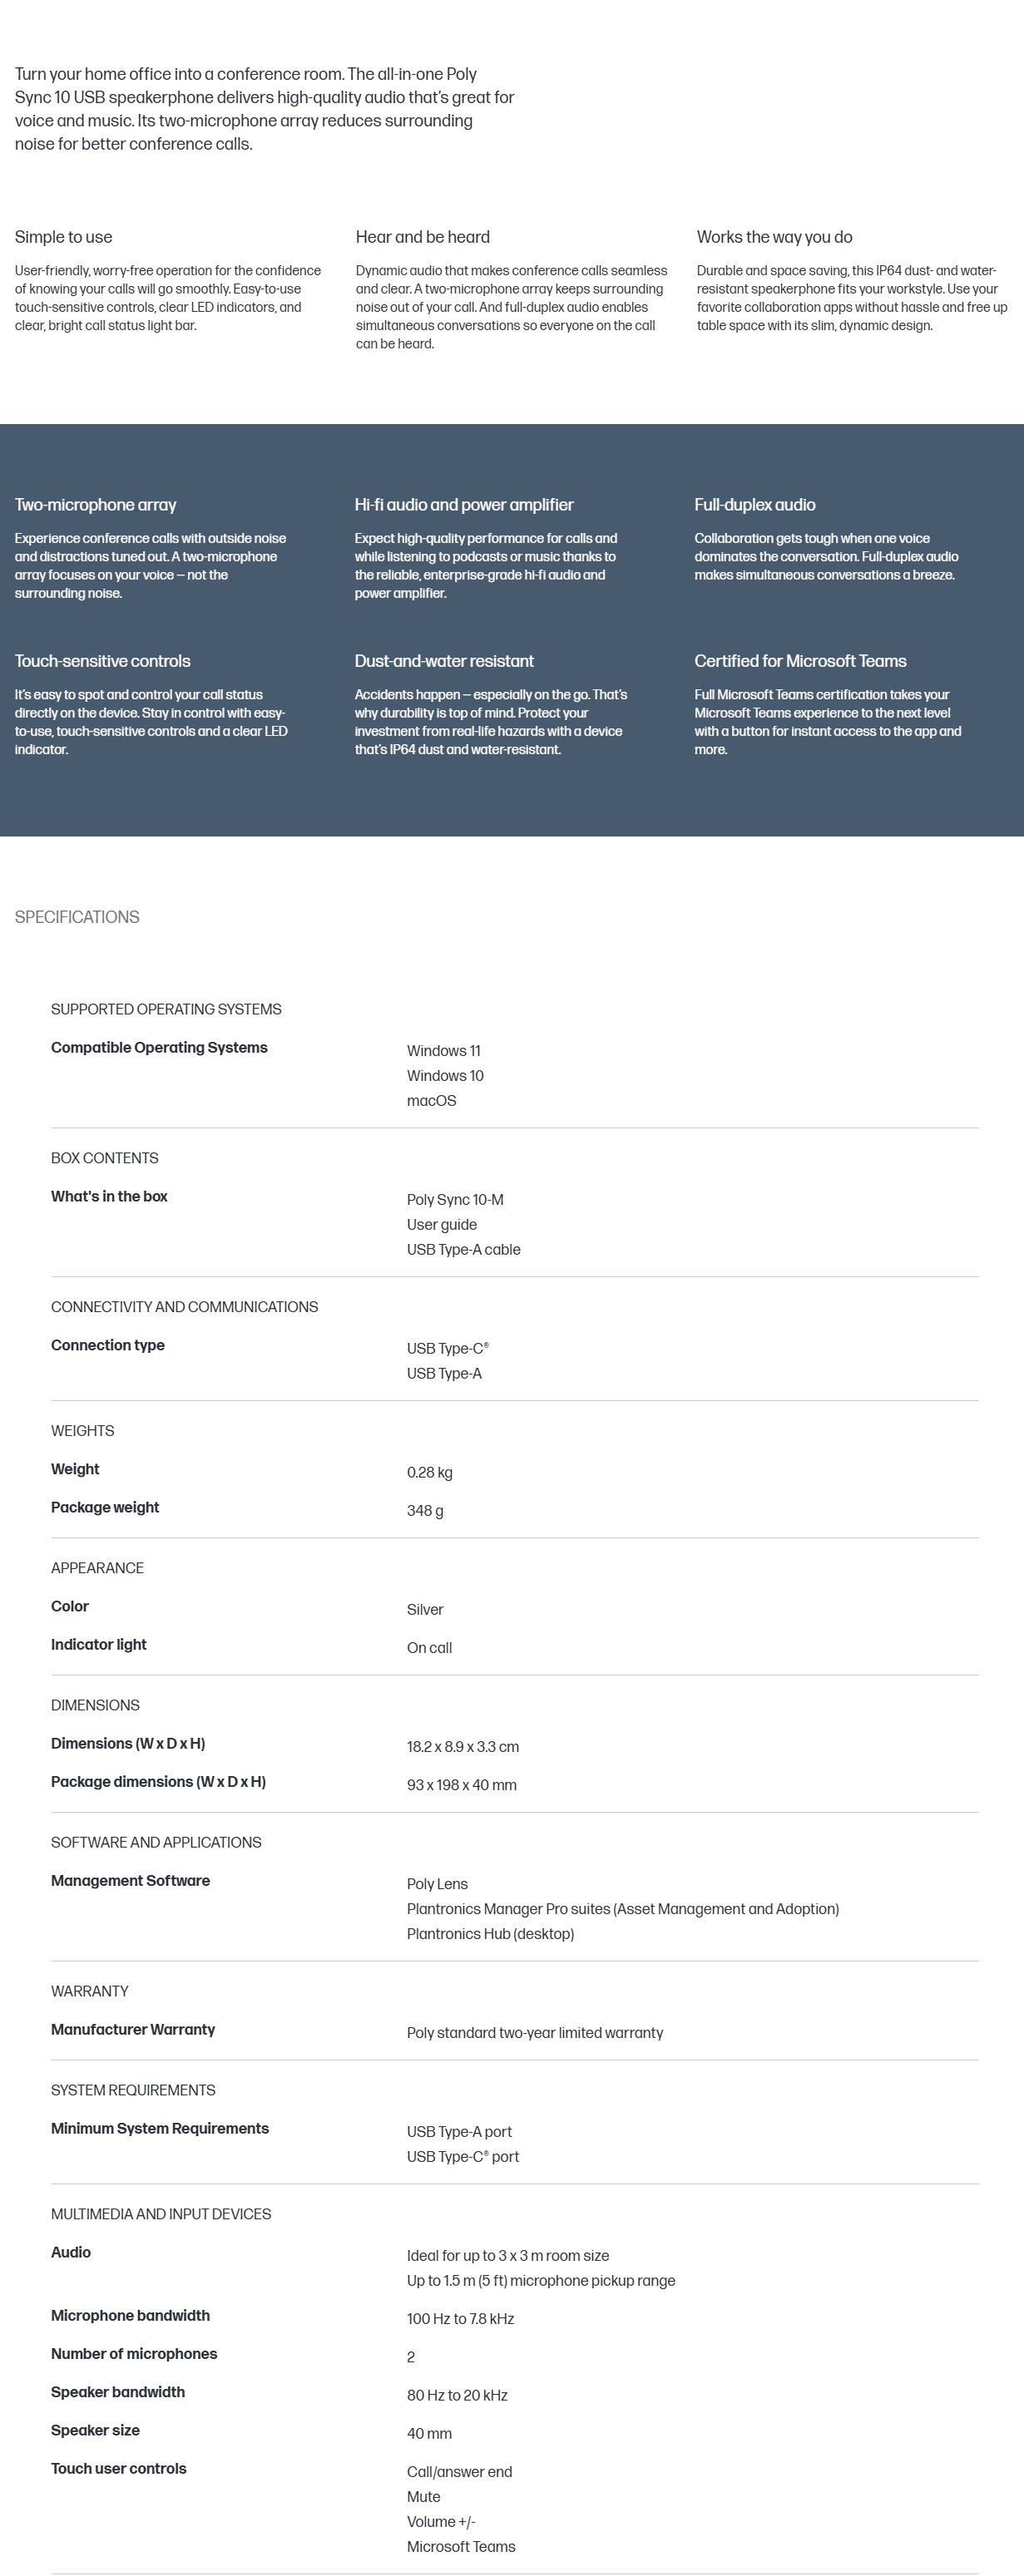This screenshot has height=2576, width=1024.
Task: Click the 'Full-duplex audio' feature title
Action: (755, 505)
